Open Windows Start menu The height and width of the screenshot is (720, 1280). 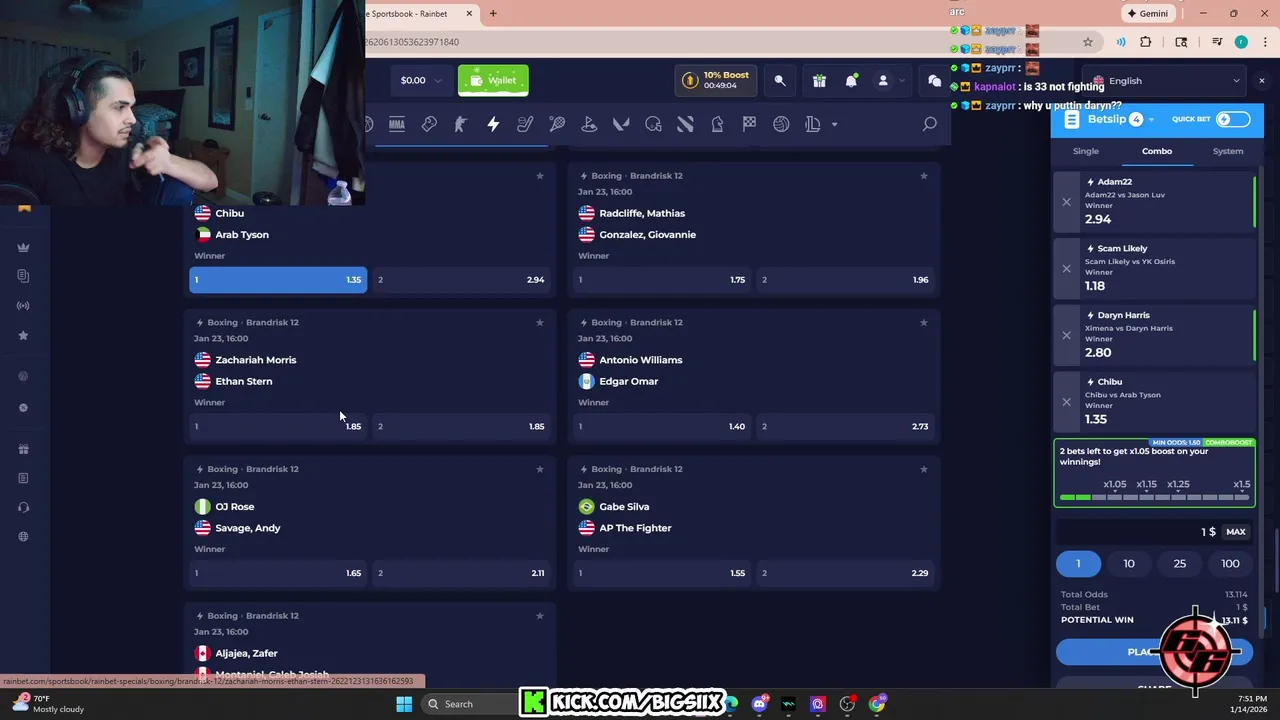click(404, 704)
